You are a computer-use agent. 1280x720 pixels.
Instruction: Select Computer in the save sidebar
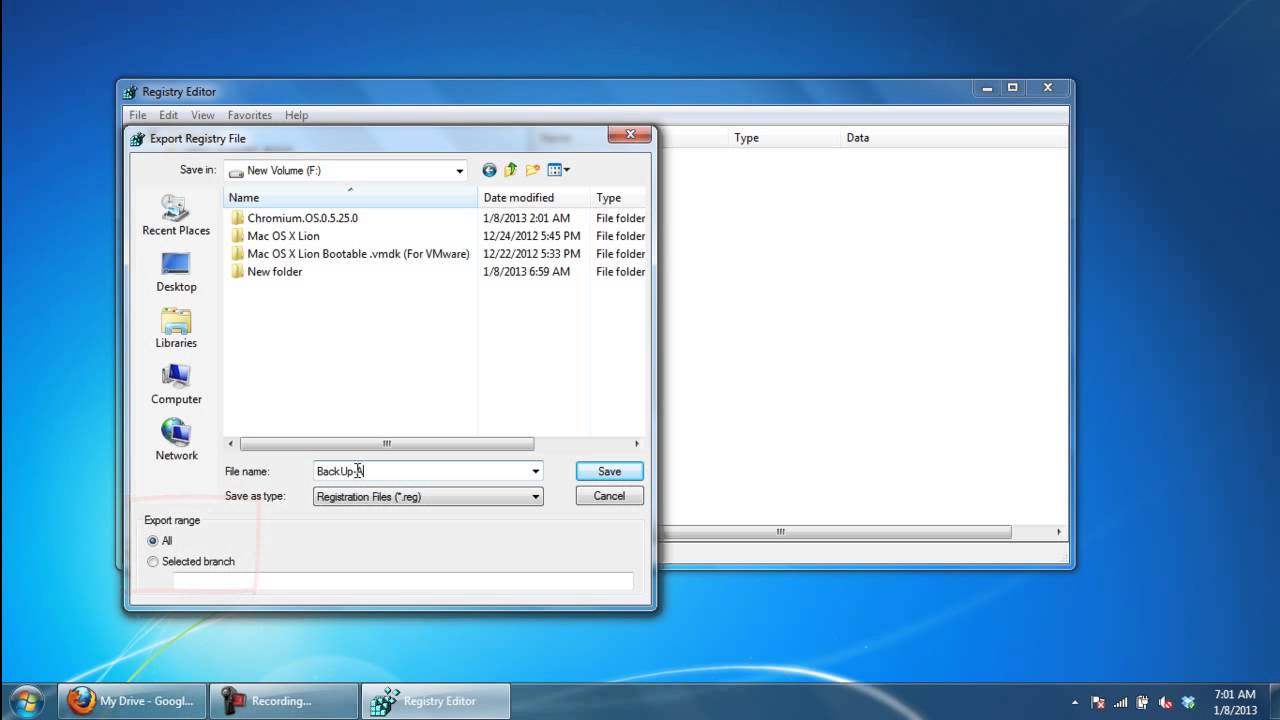point(176,383)
